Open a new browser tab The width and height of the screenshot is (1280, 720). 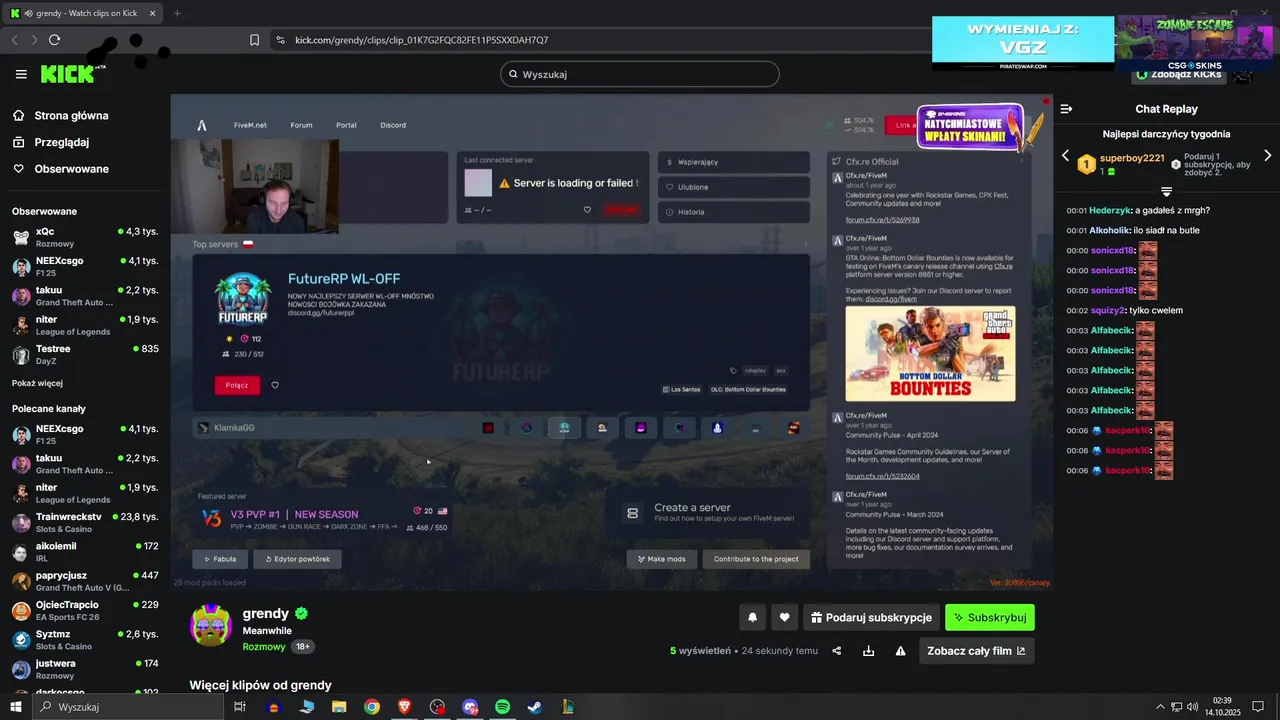[x=177, y=13]
